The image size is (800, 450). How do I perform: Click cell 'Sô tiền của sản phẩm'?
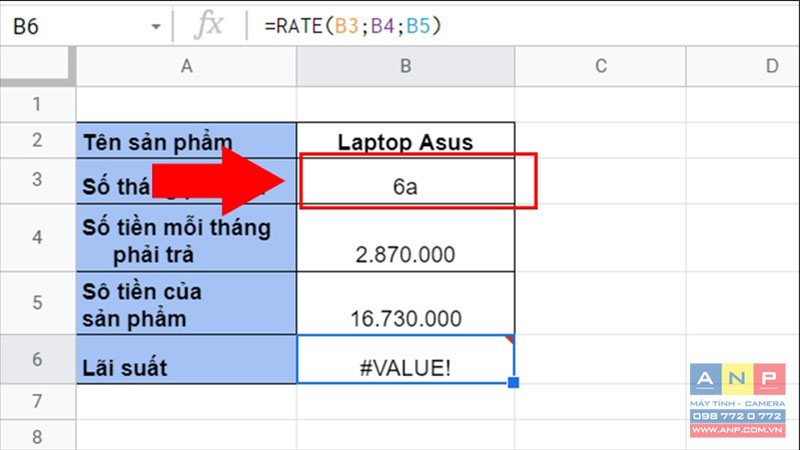coord(186,303)
